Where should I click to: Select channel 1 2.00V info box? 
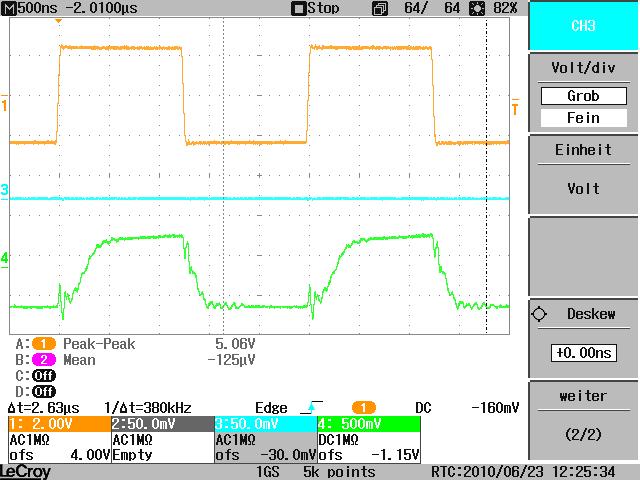coord(60,440)
